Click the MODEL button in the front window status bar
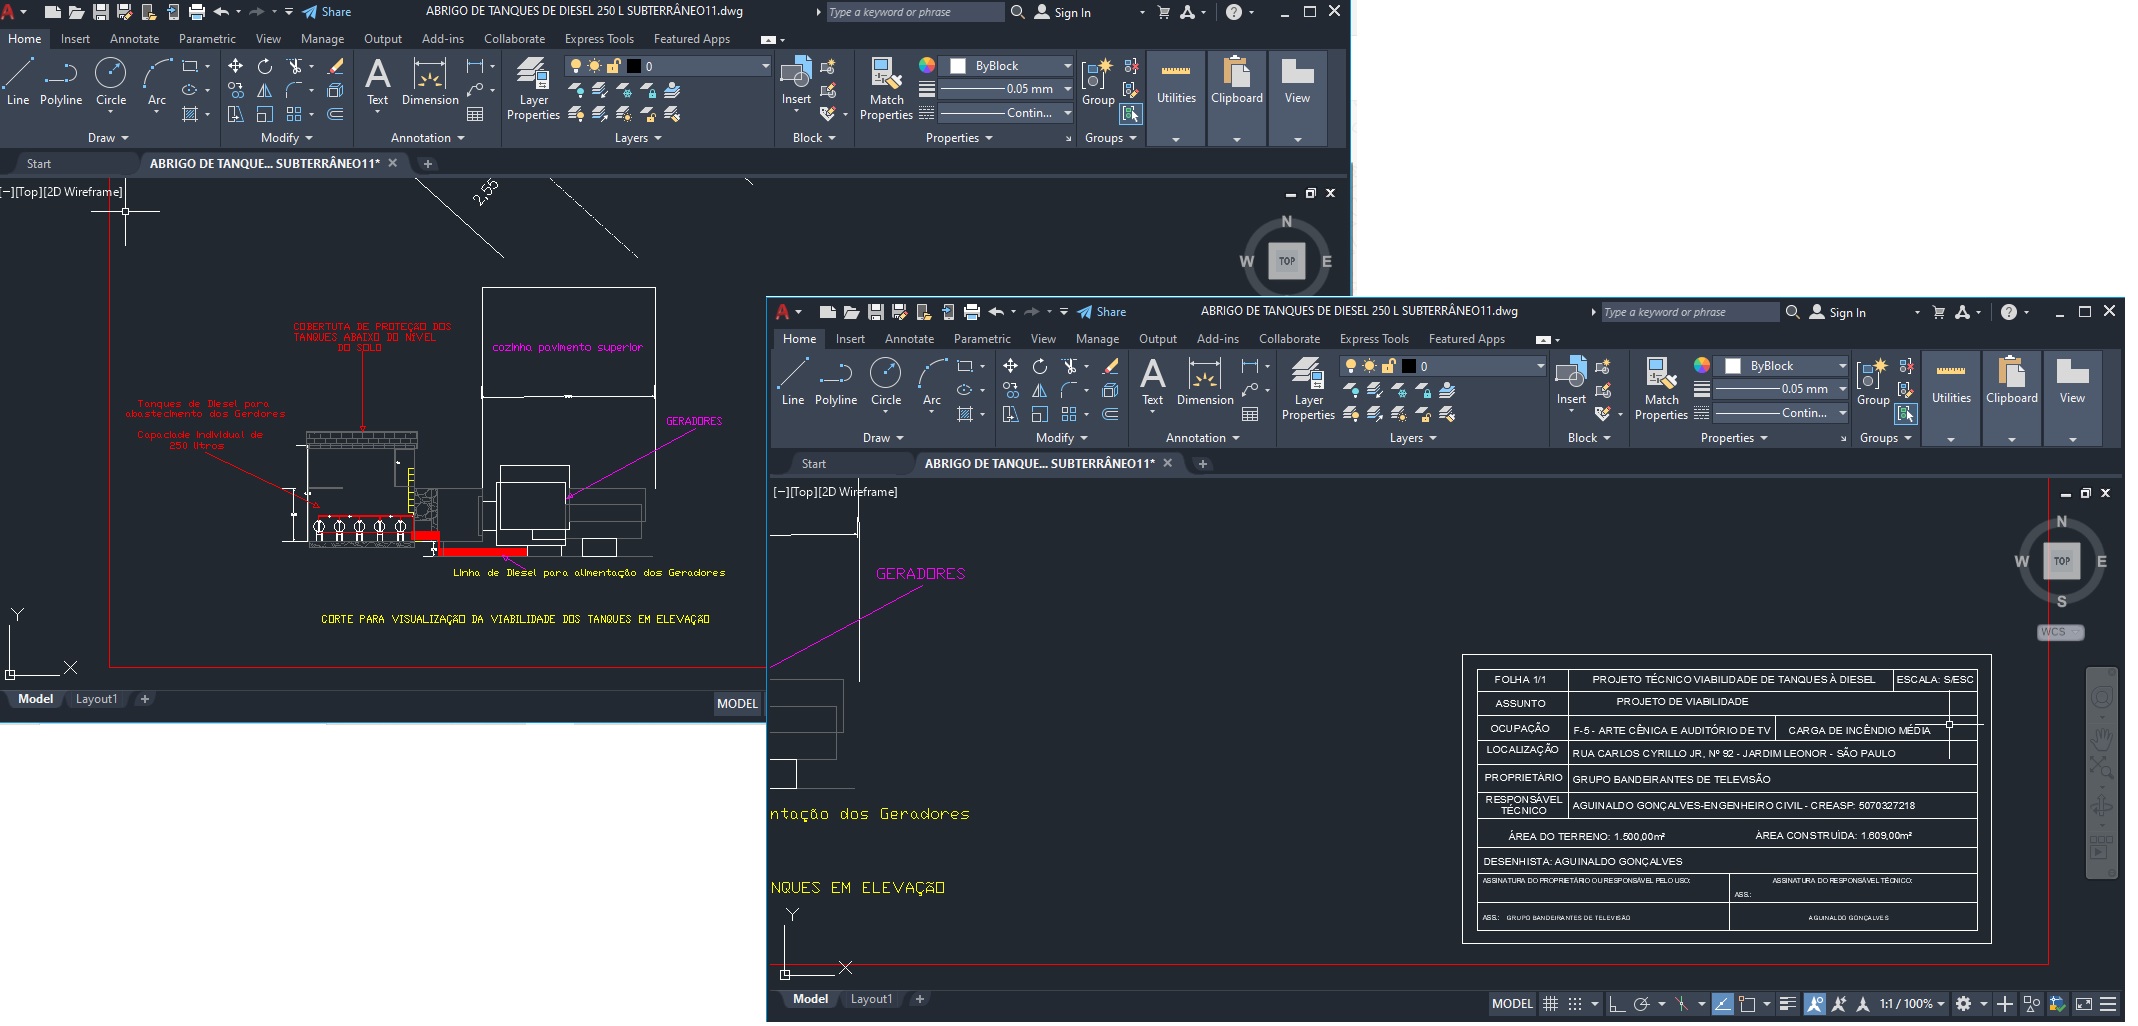 (x=1511, y=1004)
